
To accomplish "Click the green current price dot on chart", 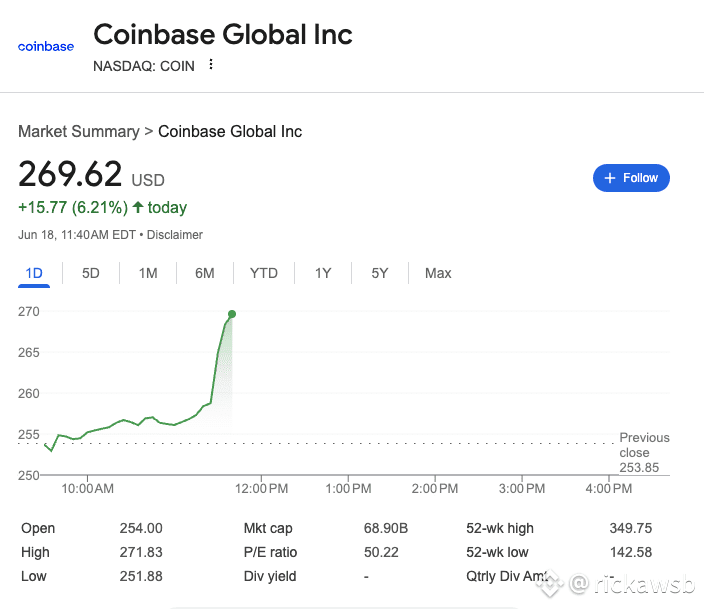I will pos(232,314).
